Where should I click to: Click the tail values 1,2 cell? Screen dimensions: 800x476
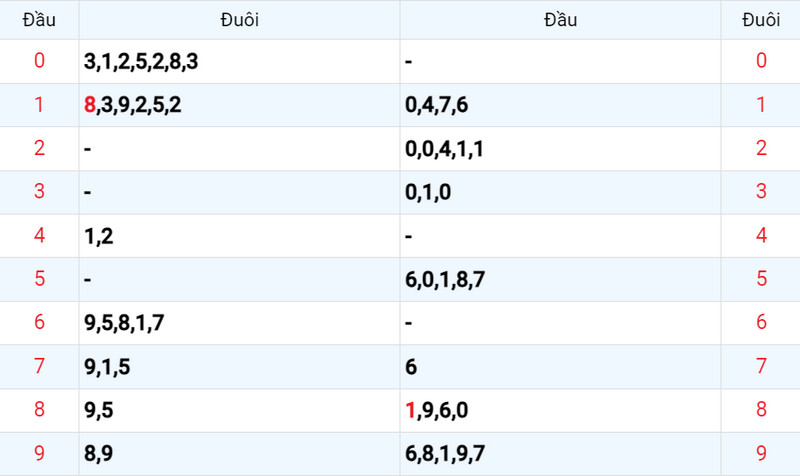pyautogui.click(x=239, y=236)
